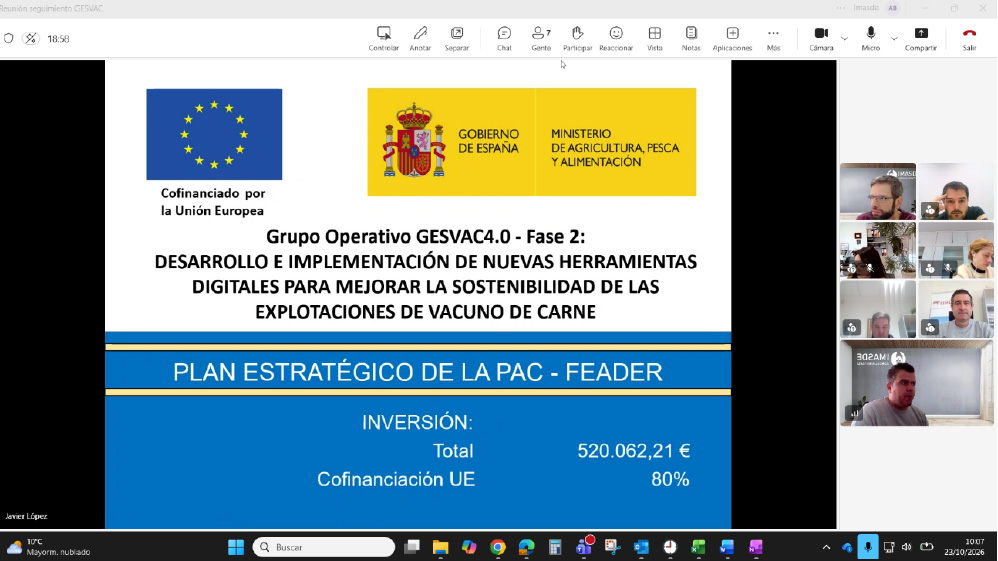Open OneNote from the taskbar
Screen dimensions: 998x561
756,547
